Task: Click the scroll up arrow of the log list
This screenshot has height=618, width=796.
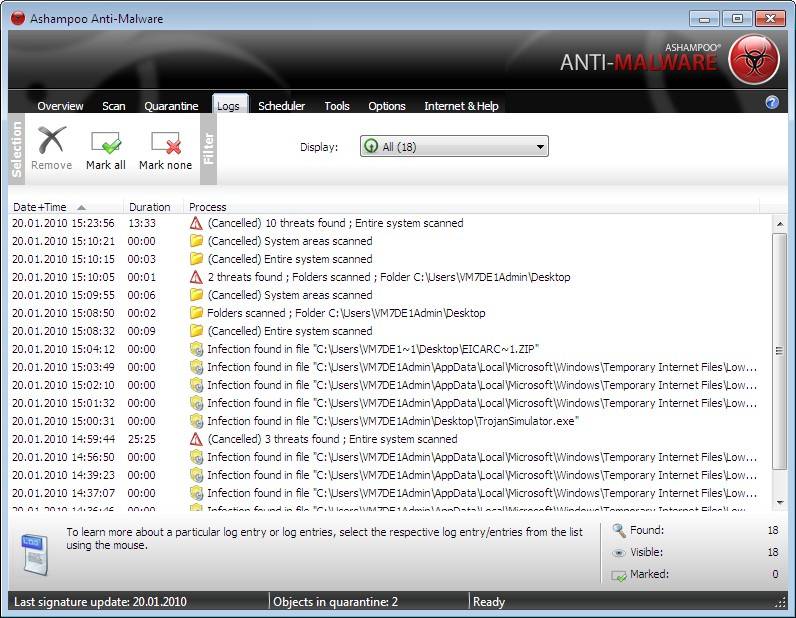Action: tap(780, 224)
